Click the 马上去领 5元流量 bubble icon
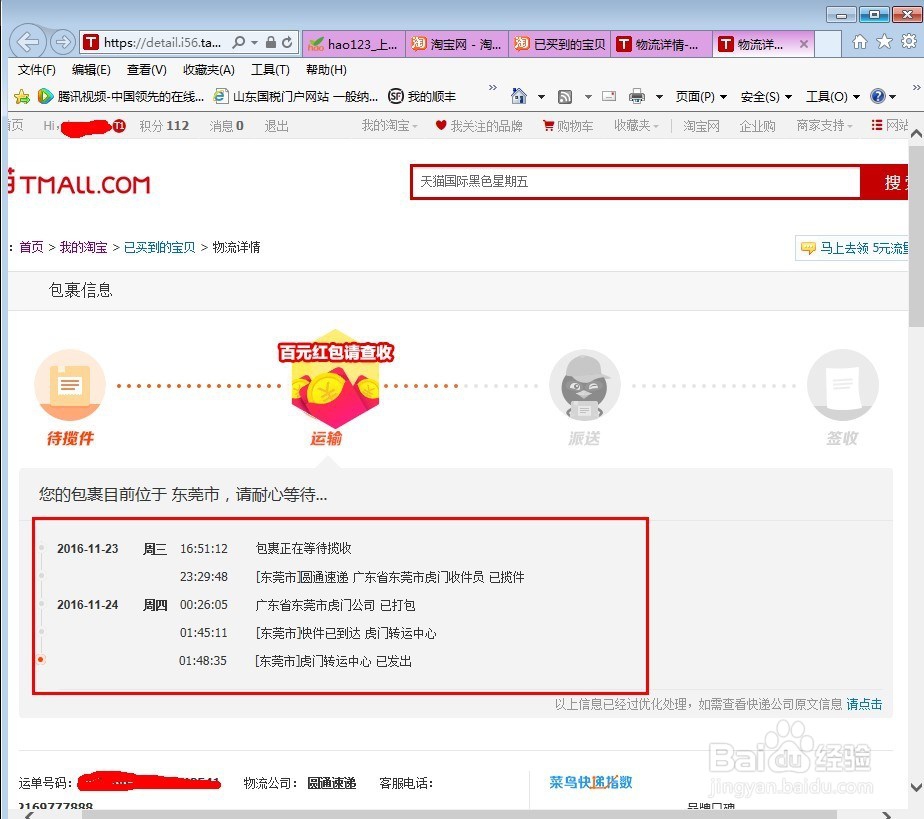The image size is (924, 819). (x=807, y=247)
